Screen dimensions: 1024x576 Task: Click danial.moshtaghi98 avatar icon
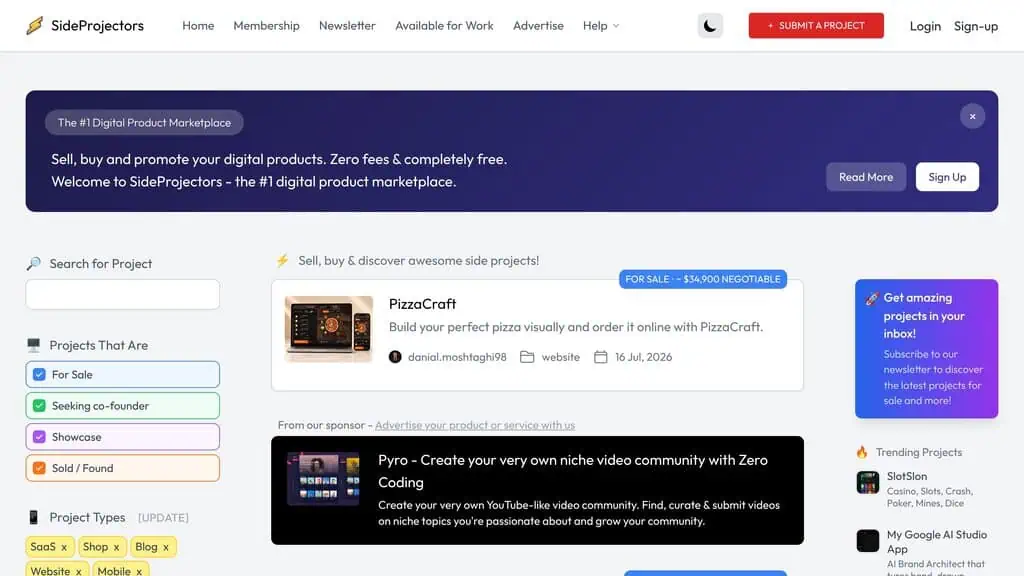point(395,357)
